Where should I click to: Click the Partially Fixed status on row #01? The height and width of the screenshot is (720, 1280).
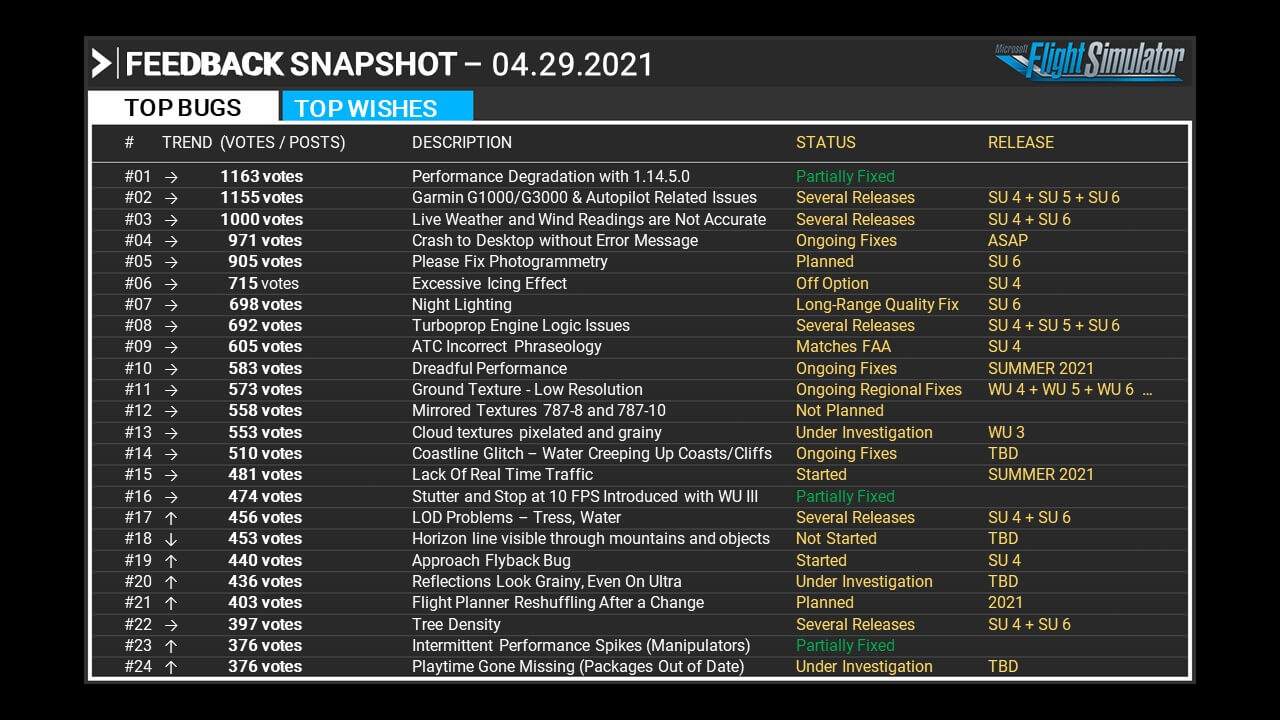point(844,177)
